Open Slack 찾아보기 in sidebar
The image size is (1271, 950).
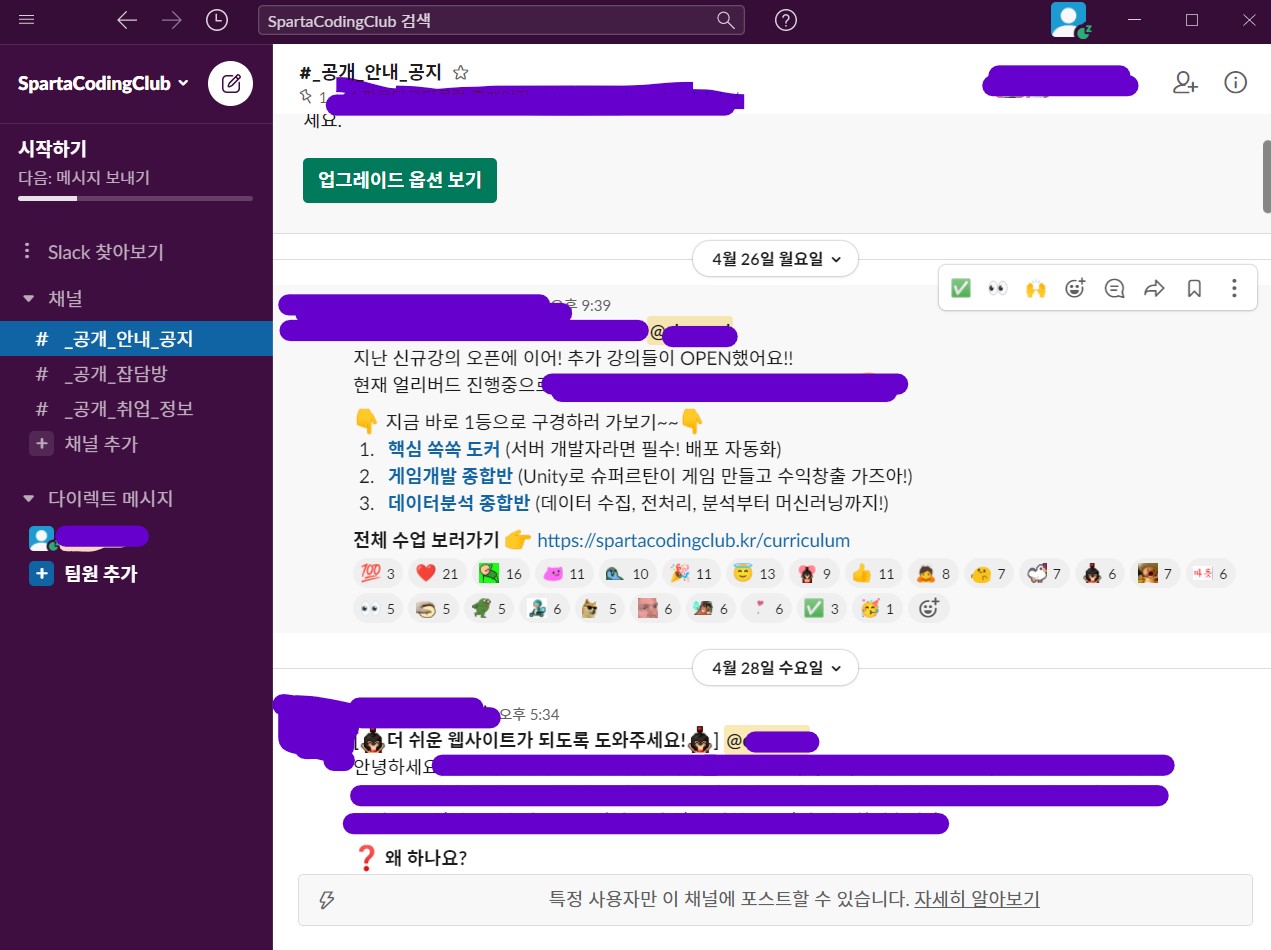click(x=106, y=251)
